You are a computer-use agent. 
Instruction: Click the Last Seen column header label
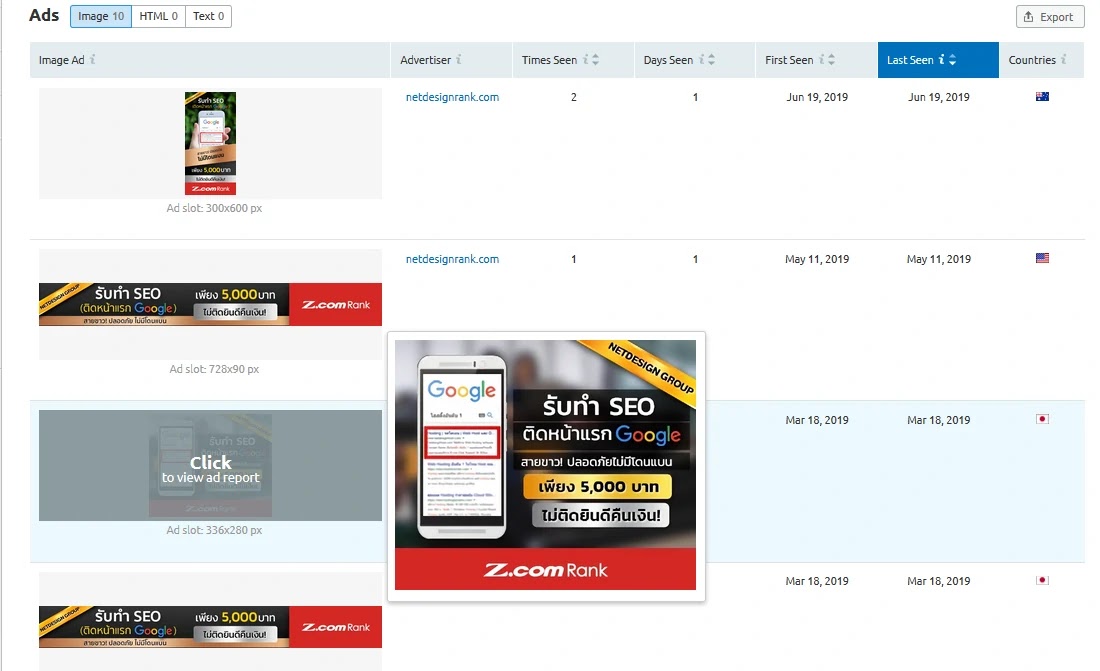910,60
